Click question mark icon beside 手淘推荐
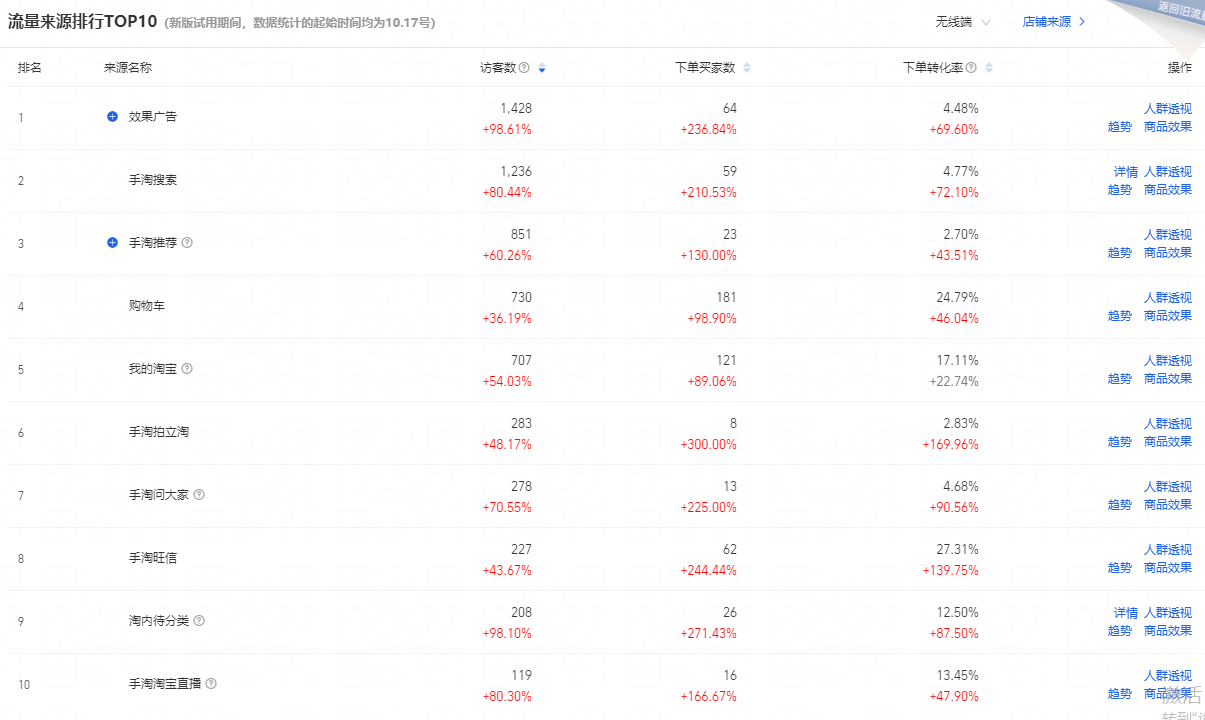Image resolution: width=1205 pixels, height=720 pixels. [187, 242]
